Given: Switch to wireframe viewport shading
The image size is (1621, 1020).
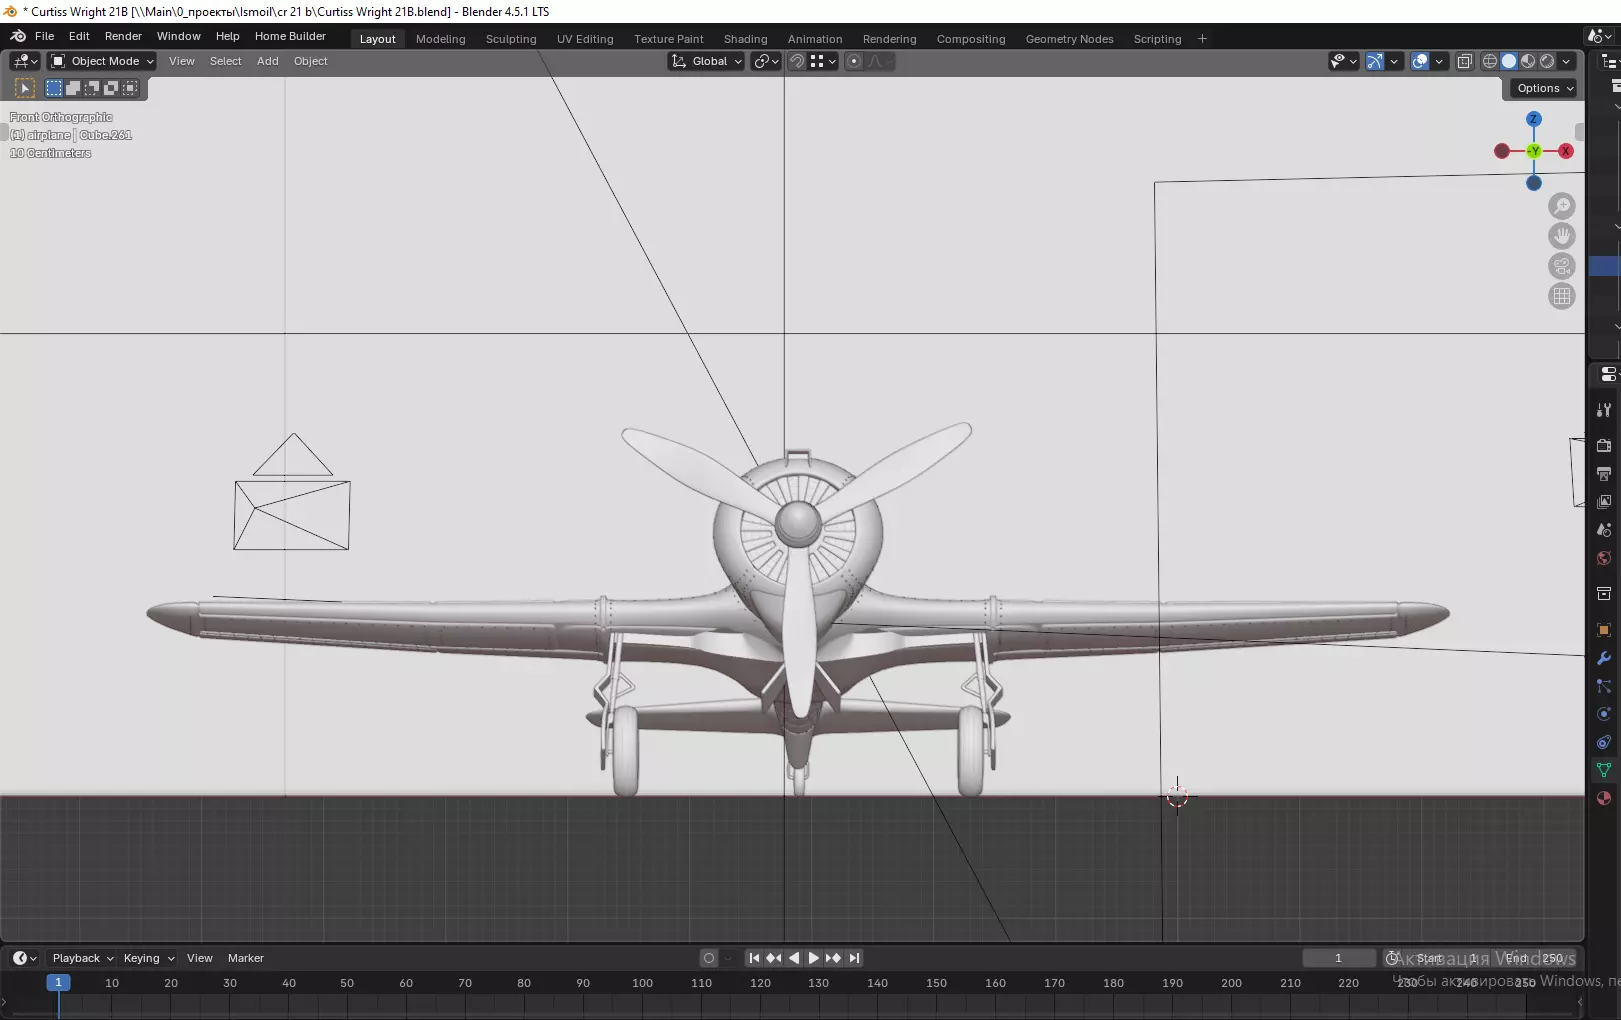Looking at the screenshot, I should 1490,61.
